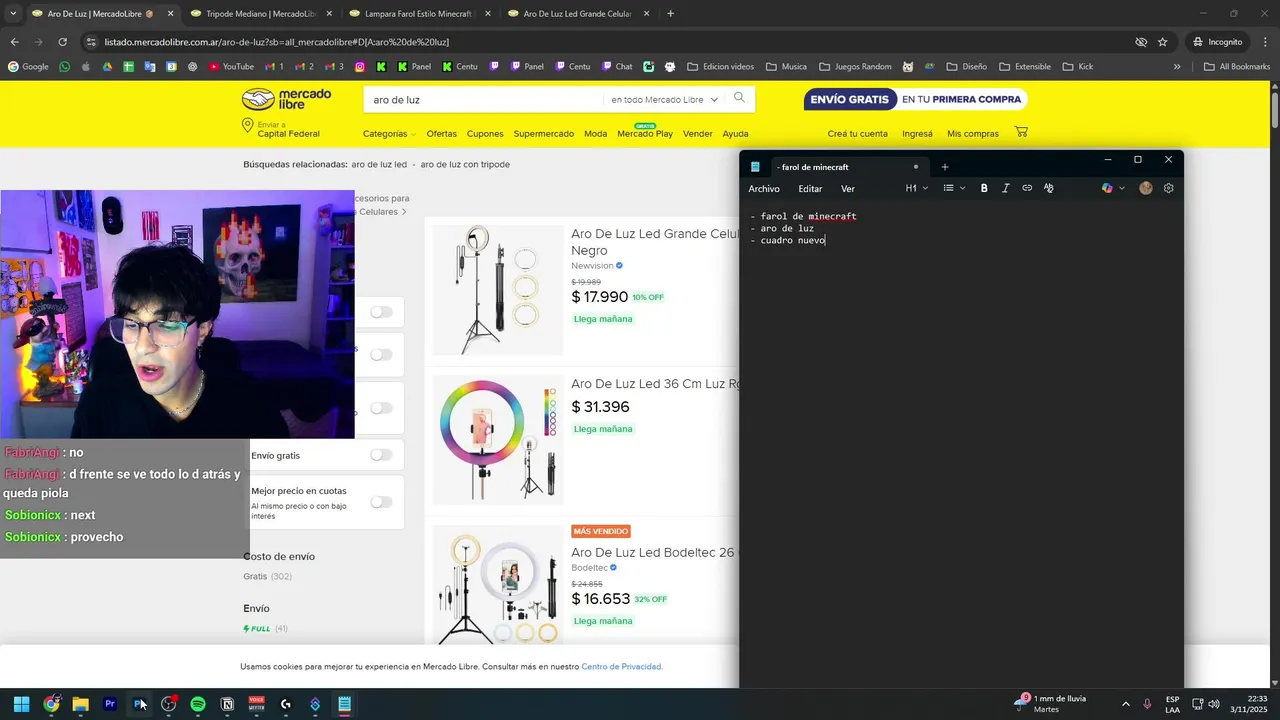Open the heading H1 style dropdown
The width and height of the screenshot is (1280, 720).
[x=917, y=188]
